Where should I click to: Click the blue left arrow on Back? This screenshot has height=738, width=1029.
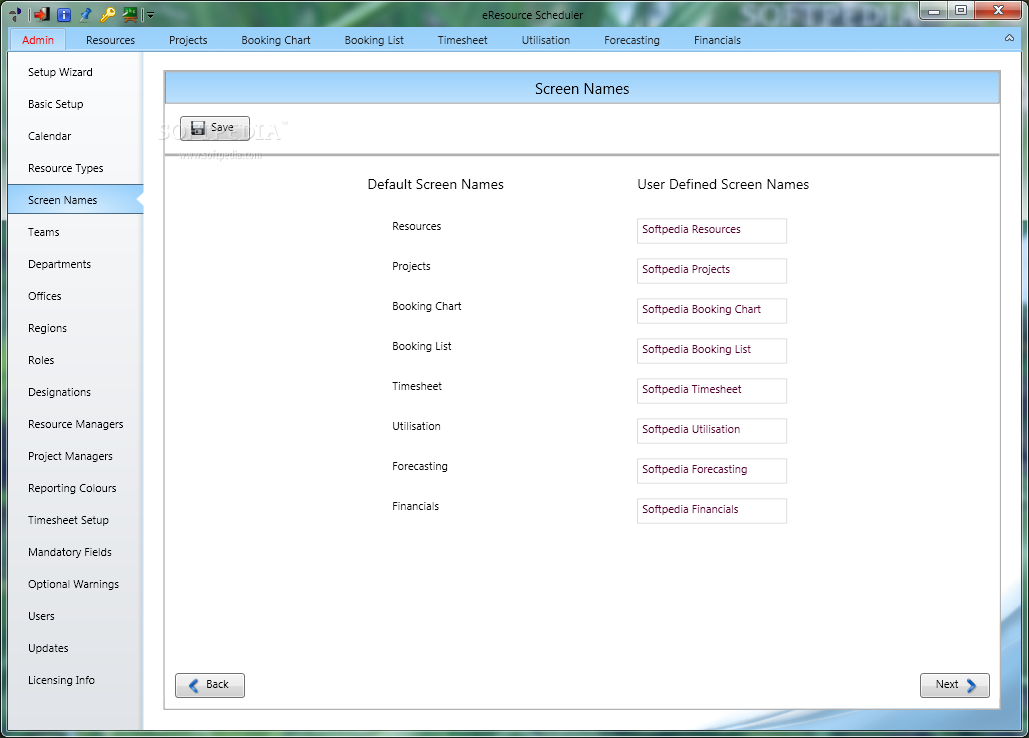(194, 686)
